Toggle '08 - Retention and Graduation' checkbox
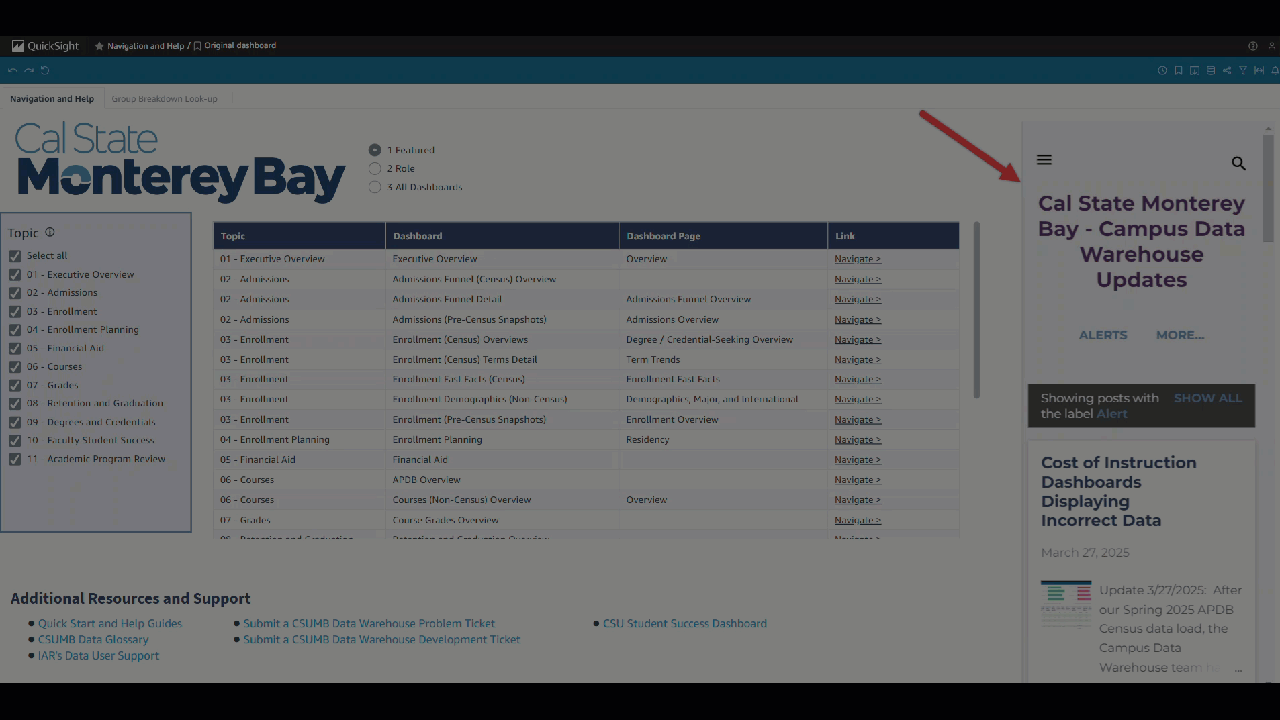Image resolution: width=1280 pixels, height=720 pixels. coord(15,403)
